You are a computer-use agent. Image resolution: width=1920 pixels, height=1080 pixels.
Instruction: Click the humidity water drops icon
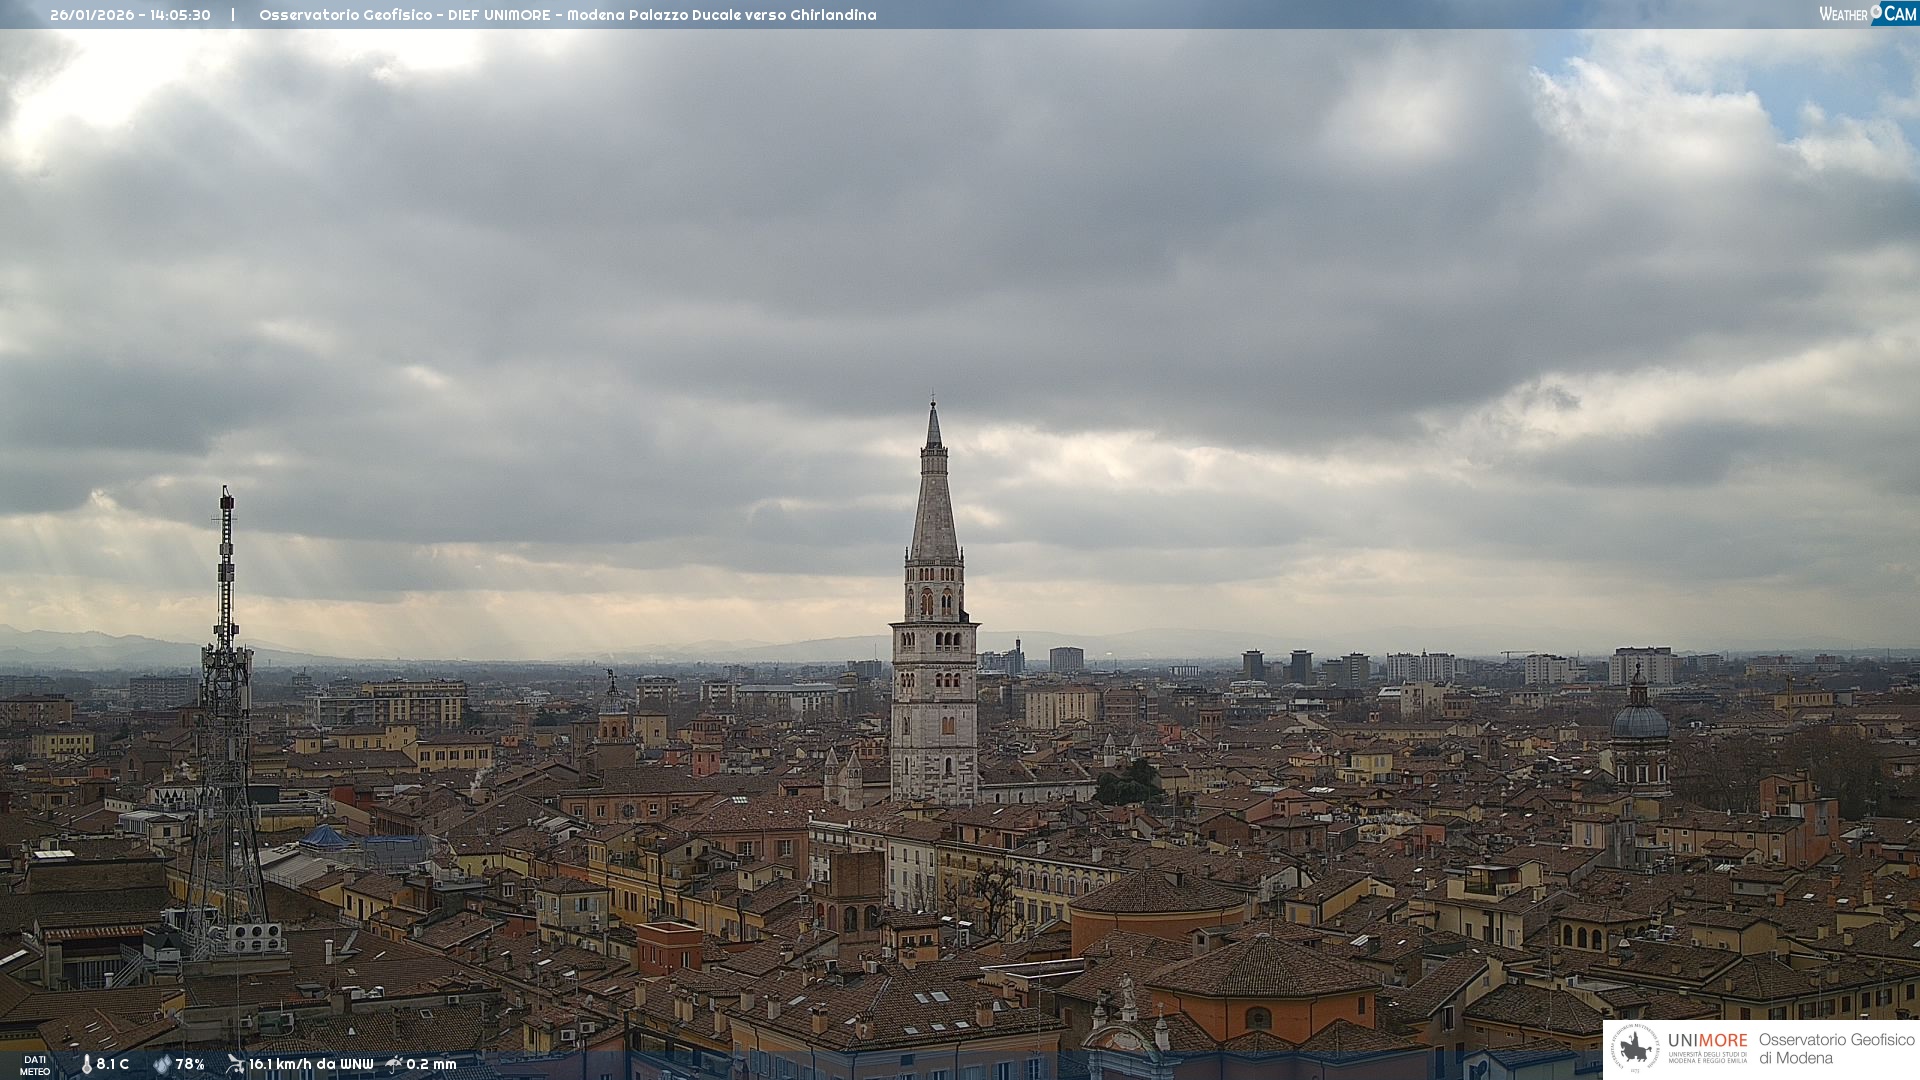coord(162,1065)
